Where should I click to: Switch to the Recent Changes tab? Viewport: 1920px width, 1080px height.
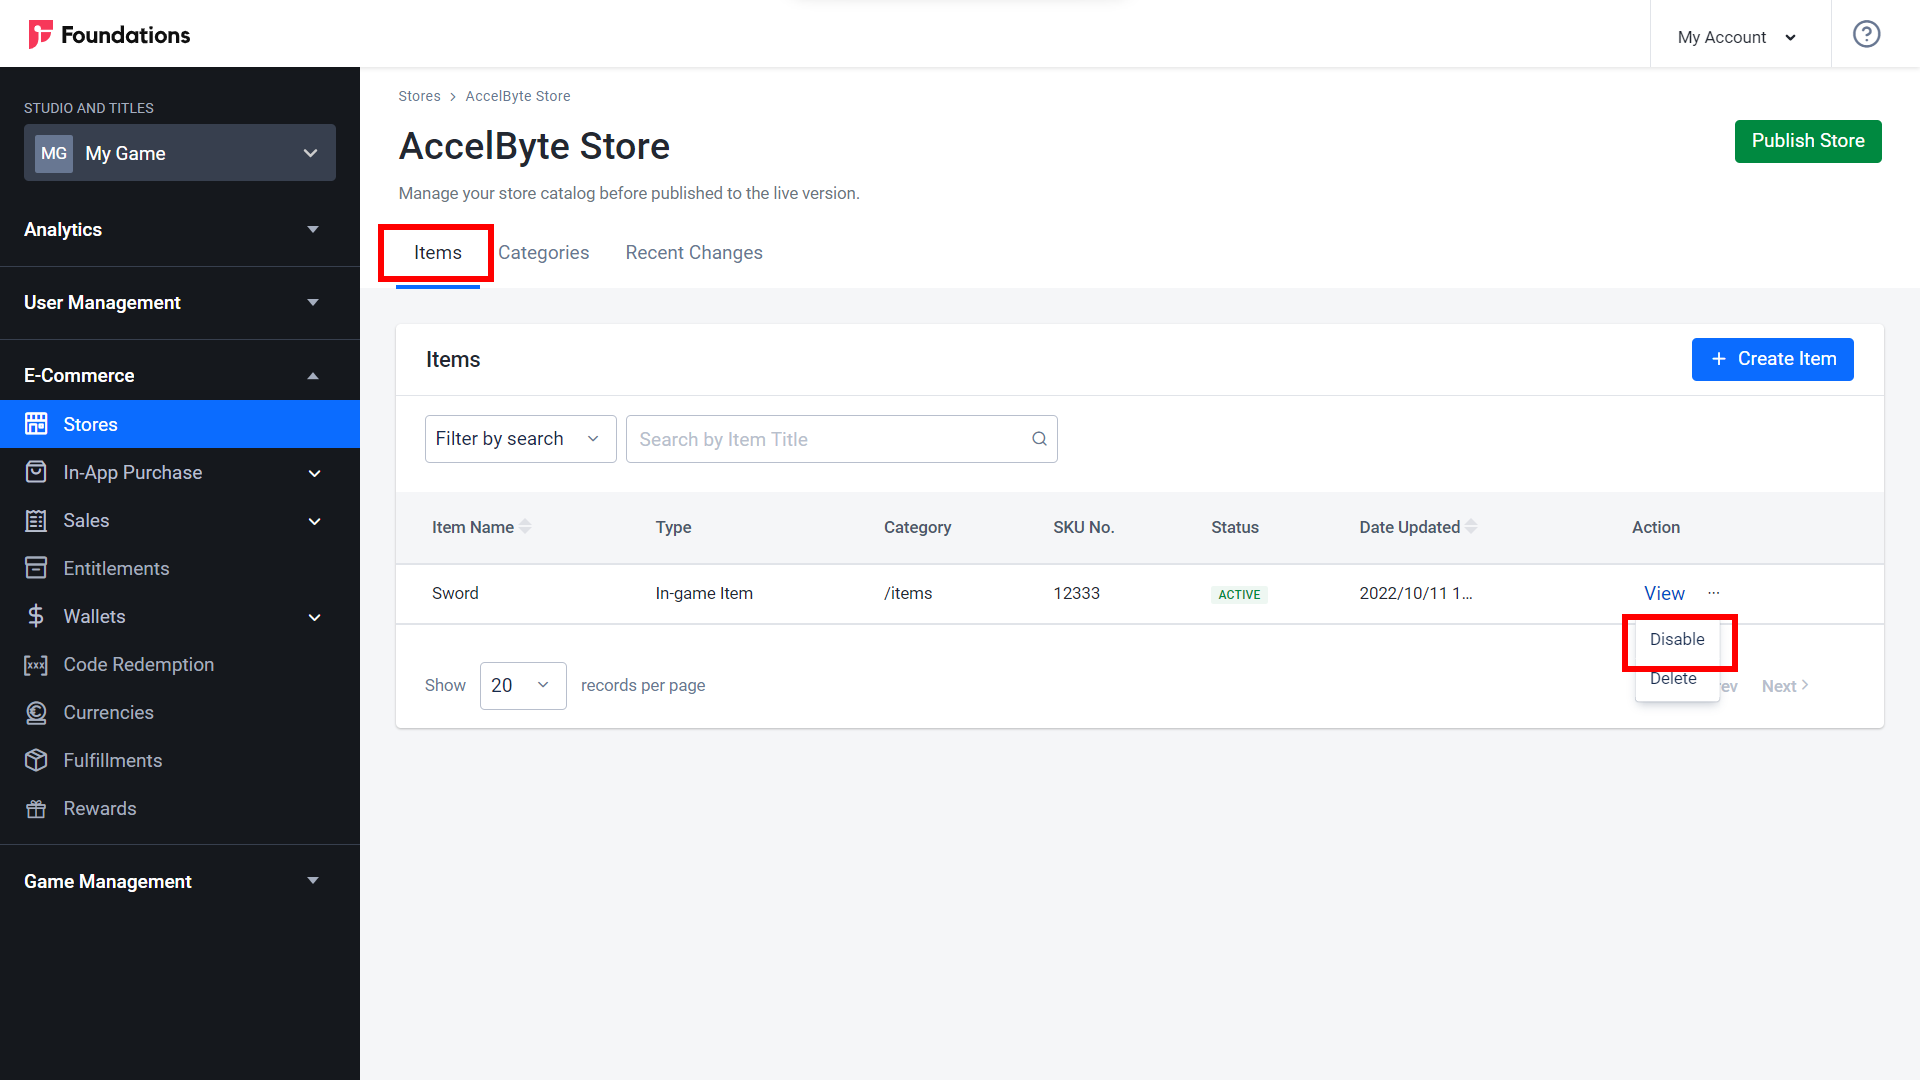click(694, 252)
